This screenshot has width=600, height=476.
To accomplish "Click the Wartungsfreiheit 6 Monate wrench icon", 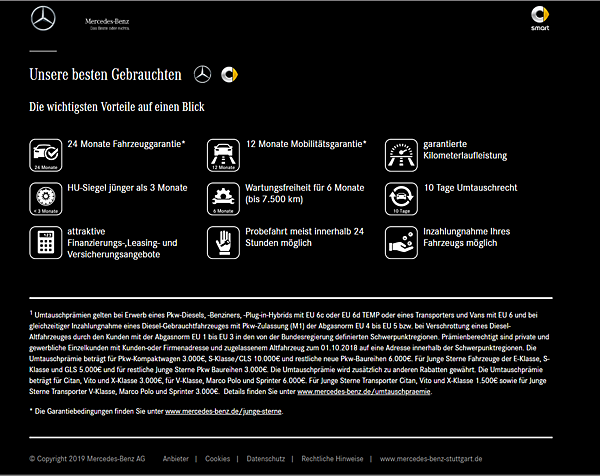I will [x=223, y=199].
